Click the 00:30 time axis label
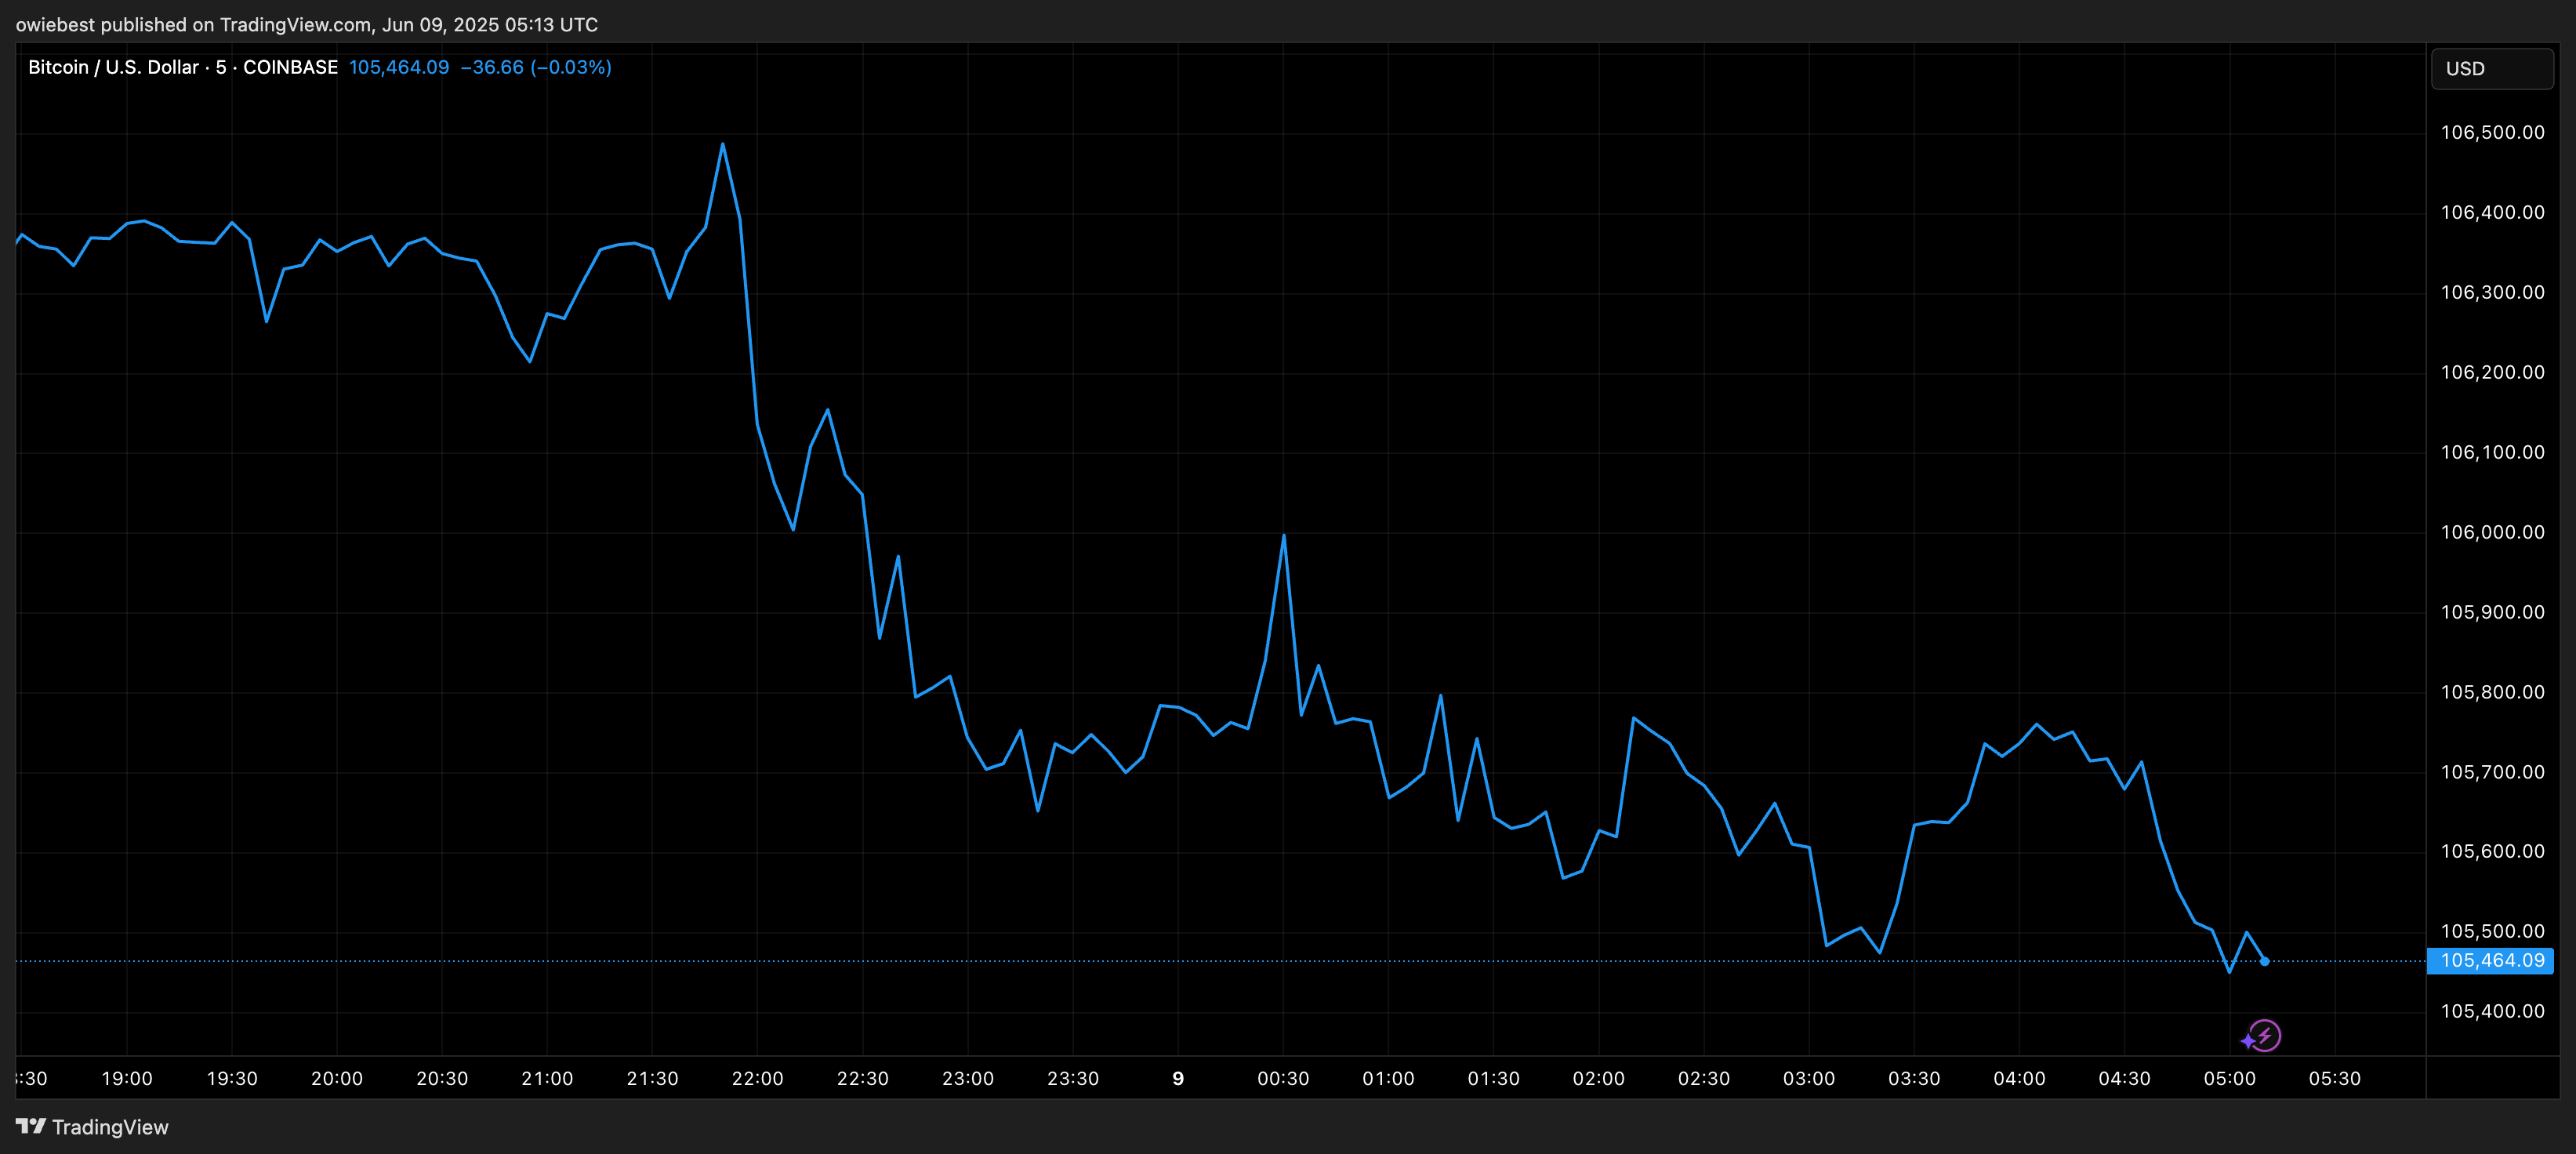The width and height of the screenshot is (2576, 1154). tap(1283, 1079)
